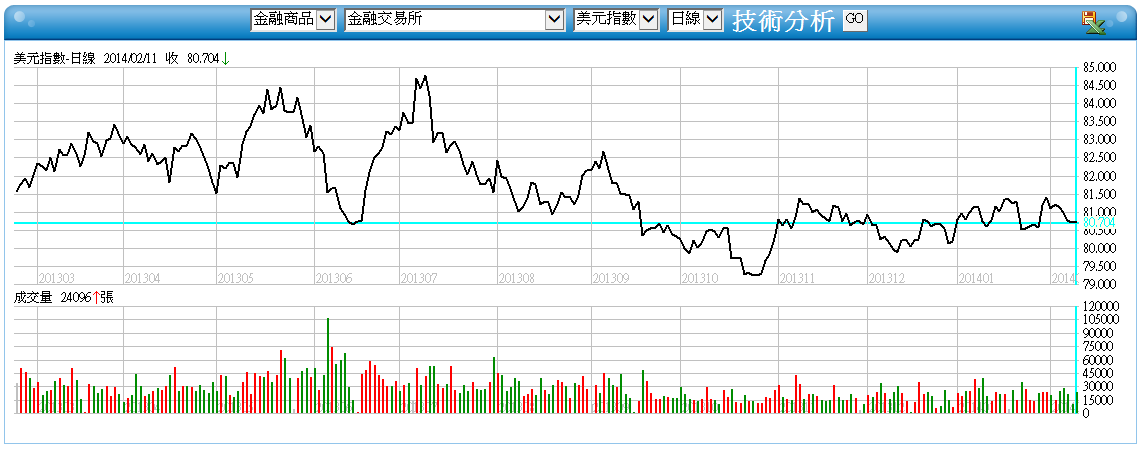Select the cyan 80.704 price label
Viewport: 1143px width, 451px height.
point(1099,222)
